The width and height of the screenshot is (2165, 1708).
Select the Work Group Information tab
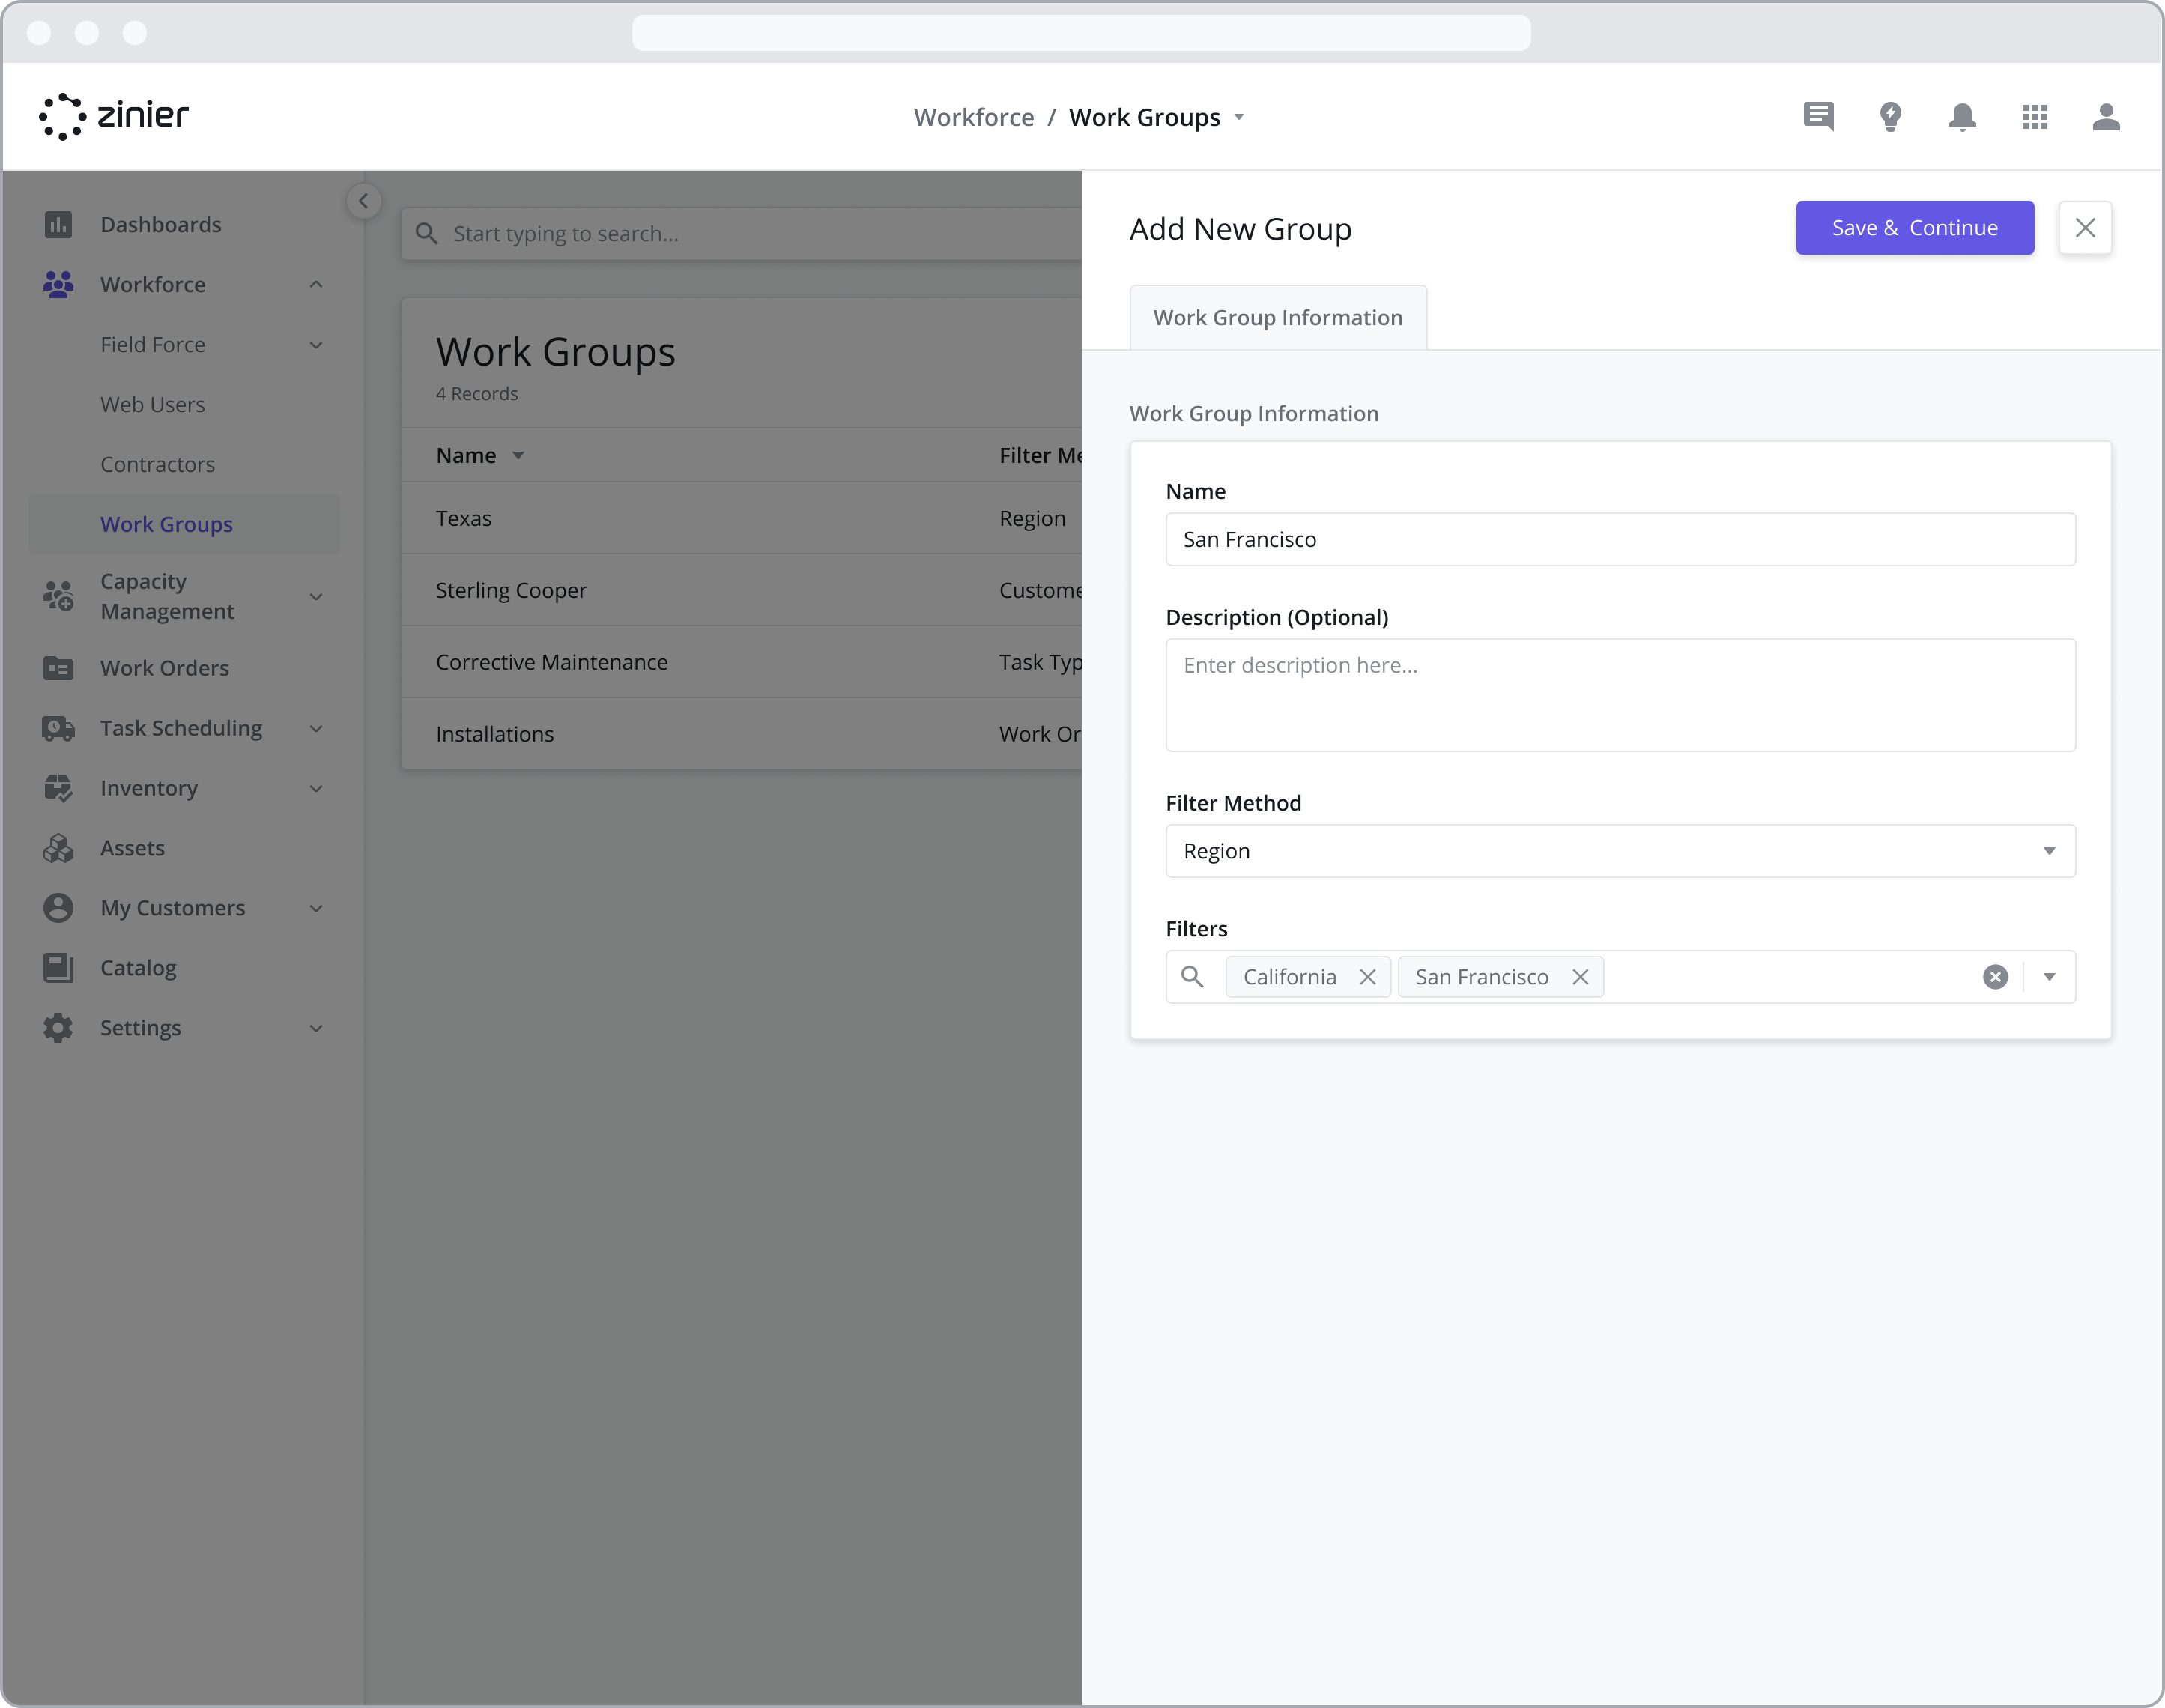(1278, 317)
